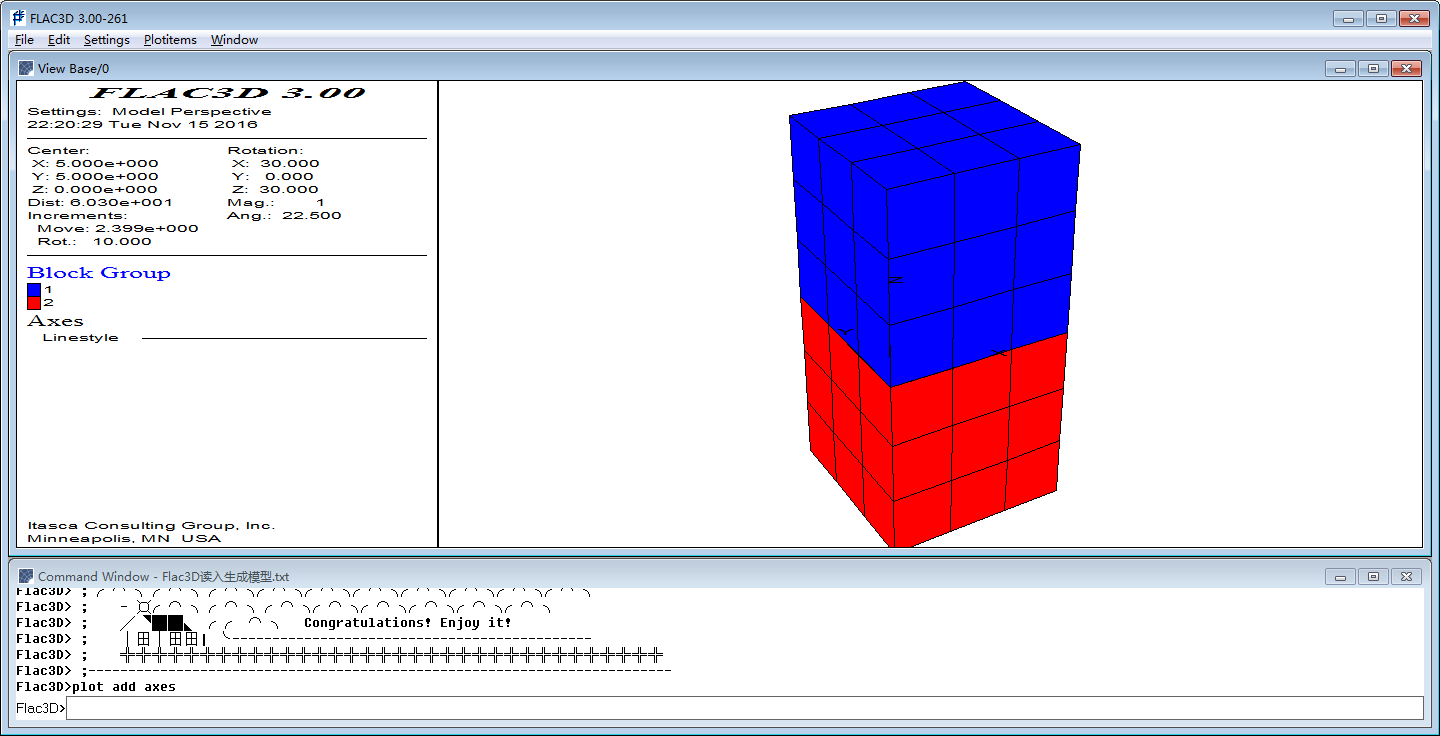1440x736 pixels.
Task: Click the blue swatch for block group 1
Action: 34,289
